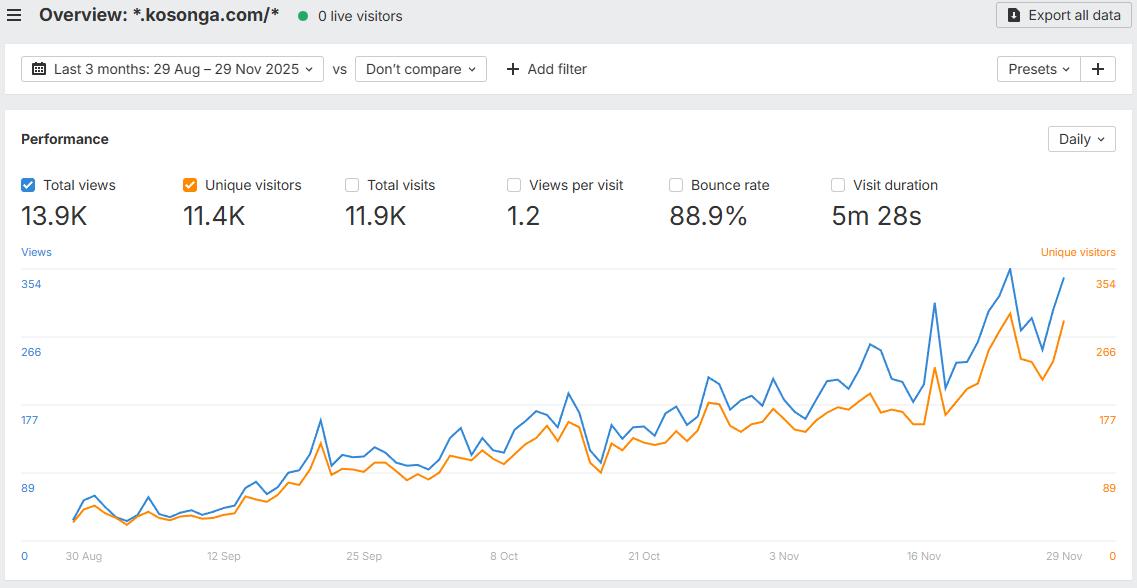The height and width of the screenshot is (588, 1137).
Task: Uncheck the Total views checkbox
Action: (28, 186)
